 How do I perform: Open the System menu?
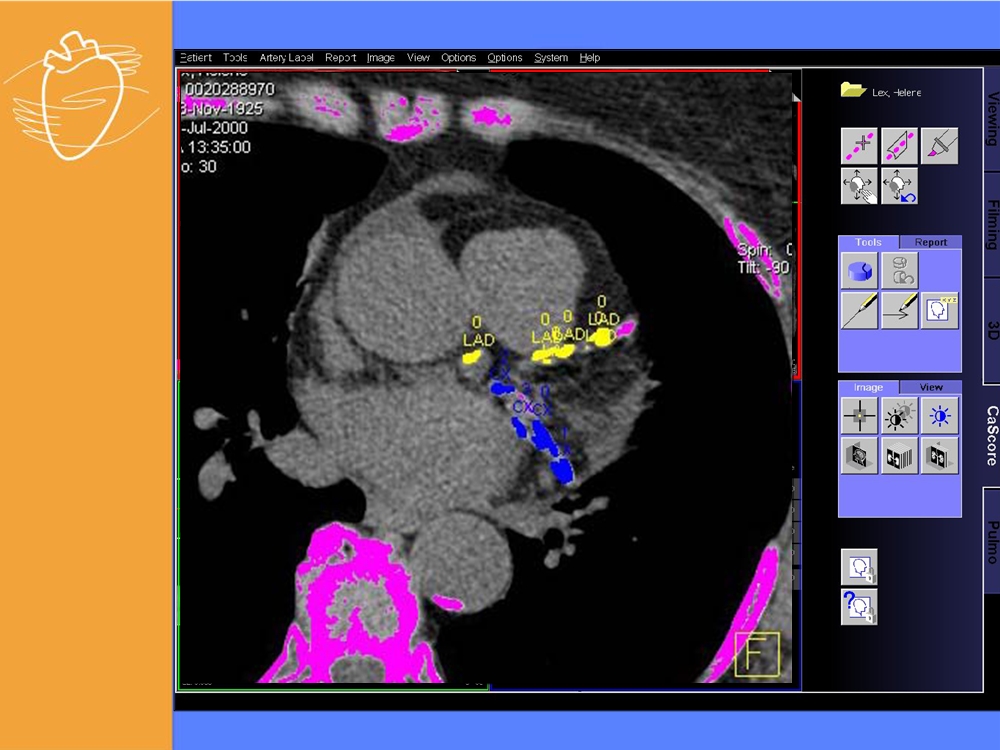551,57
